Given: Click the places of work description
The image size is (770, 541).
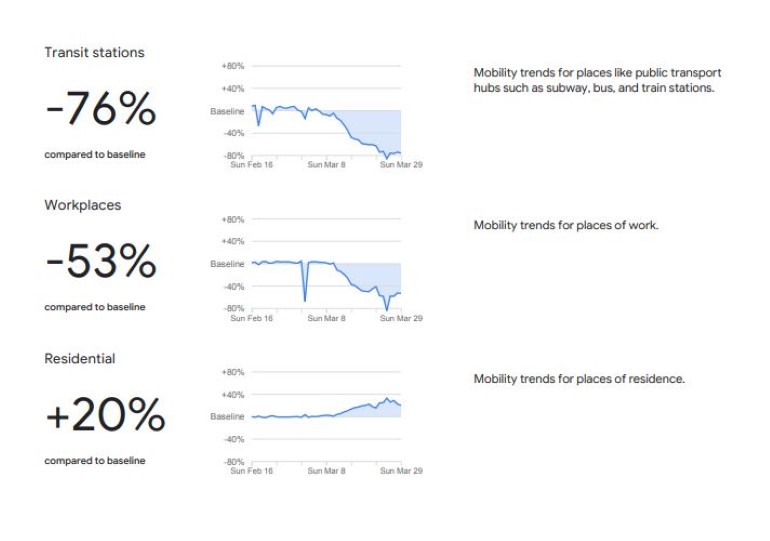Looking at the screenshot, I should [x=565, y=226].
